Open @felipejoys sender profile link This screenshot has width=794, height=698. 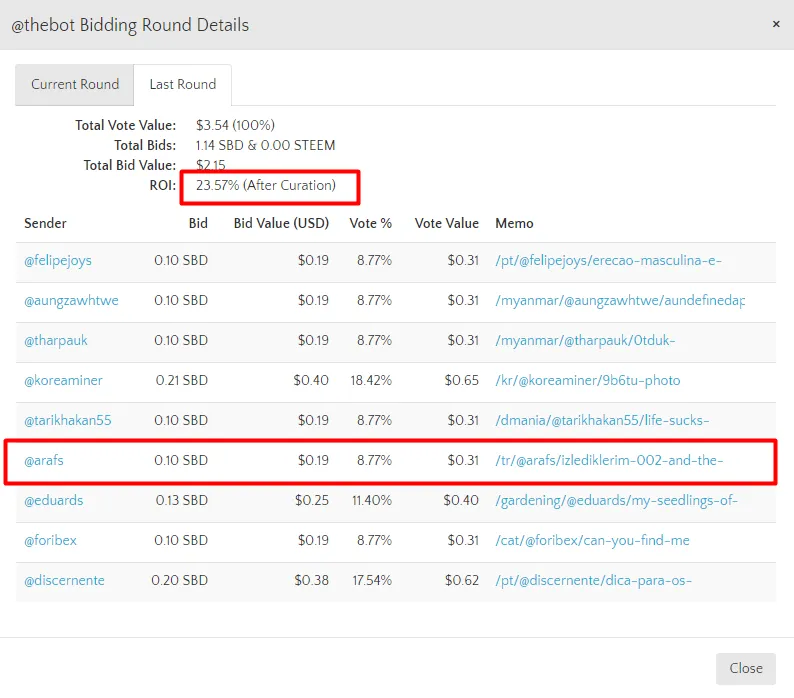click(58, 260)
